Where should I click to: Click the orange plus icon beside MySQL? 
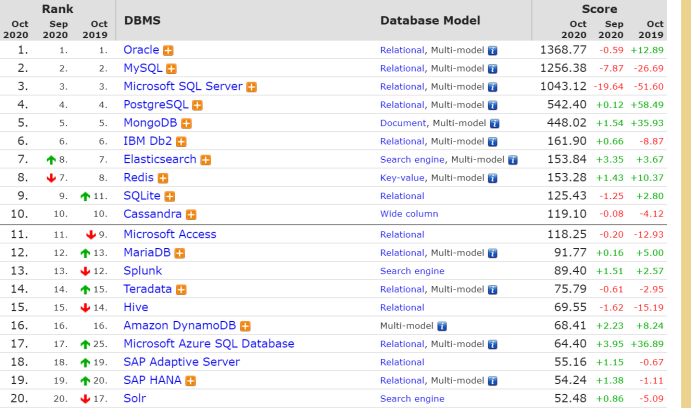[x=171, y=69]
